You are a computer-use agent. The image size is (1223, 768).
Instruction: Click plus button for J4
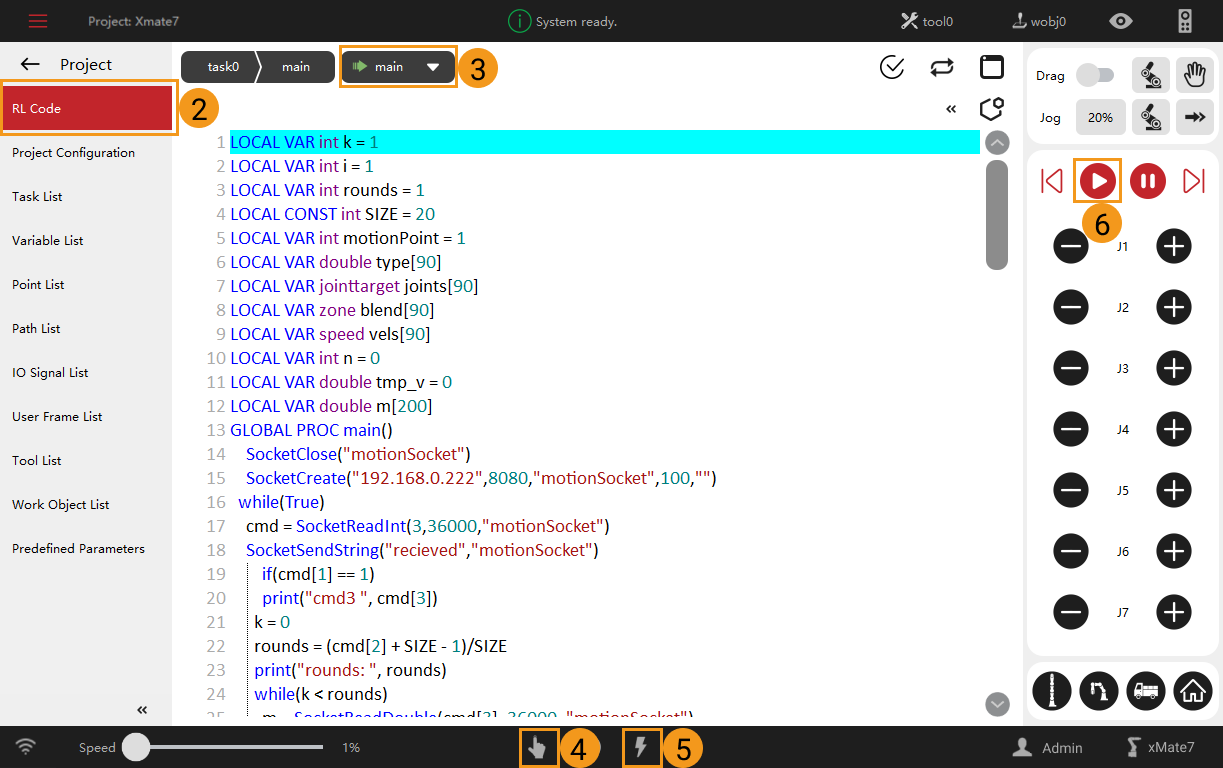(x=1174, y=429)
